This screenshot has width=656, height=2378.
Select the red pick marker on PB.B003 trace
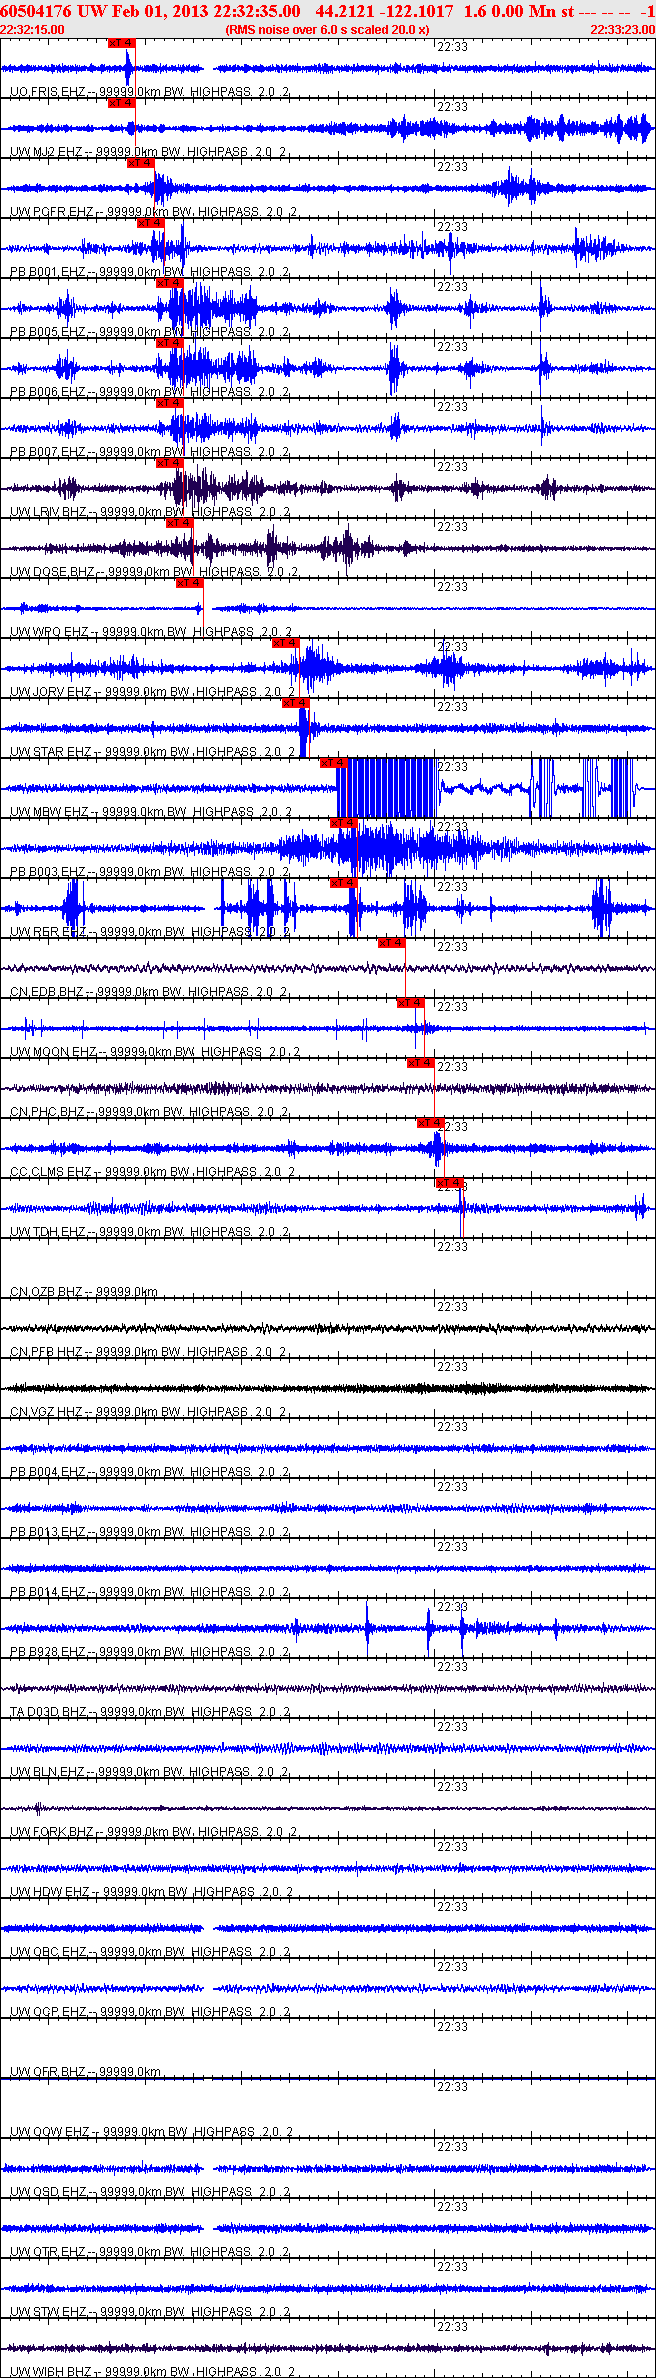click(x=344, y=823)
